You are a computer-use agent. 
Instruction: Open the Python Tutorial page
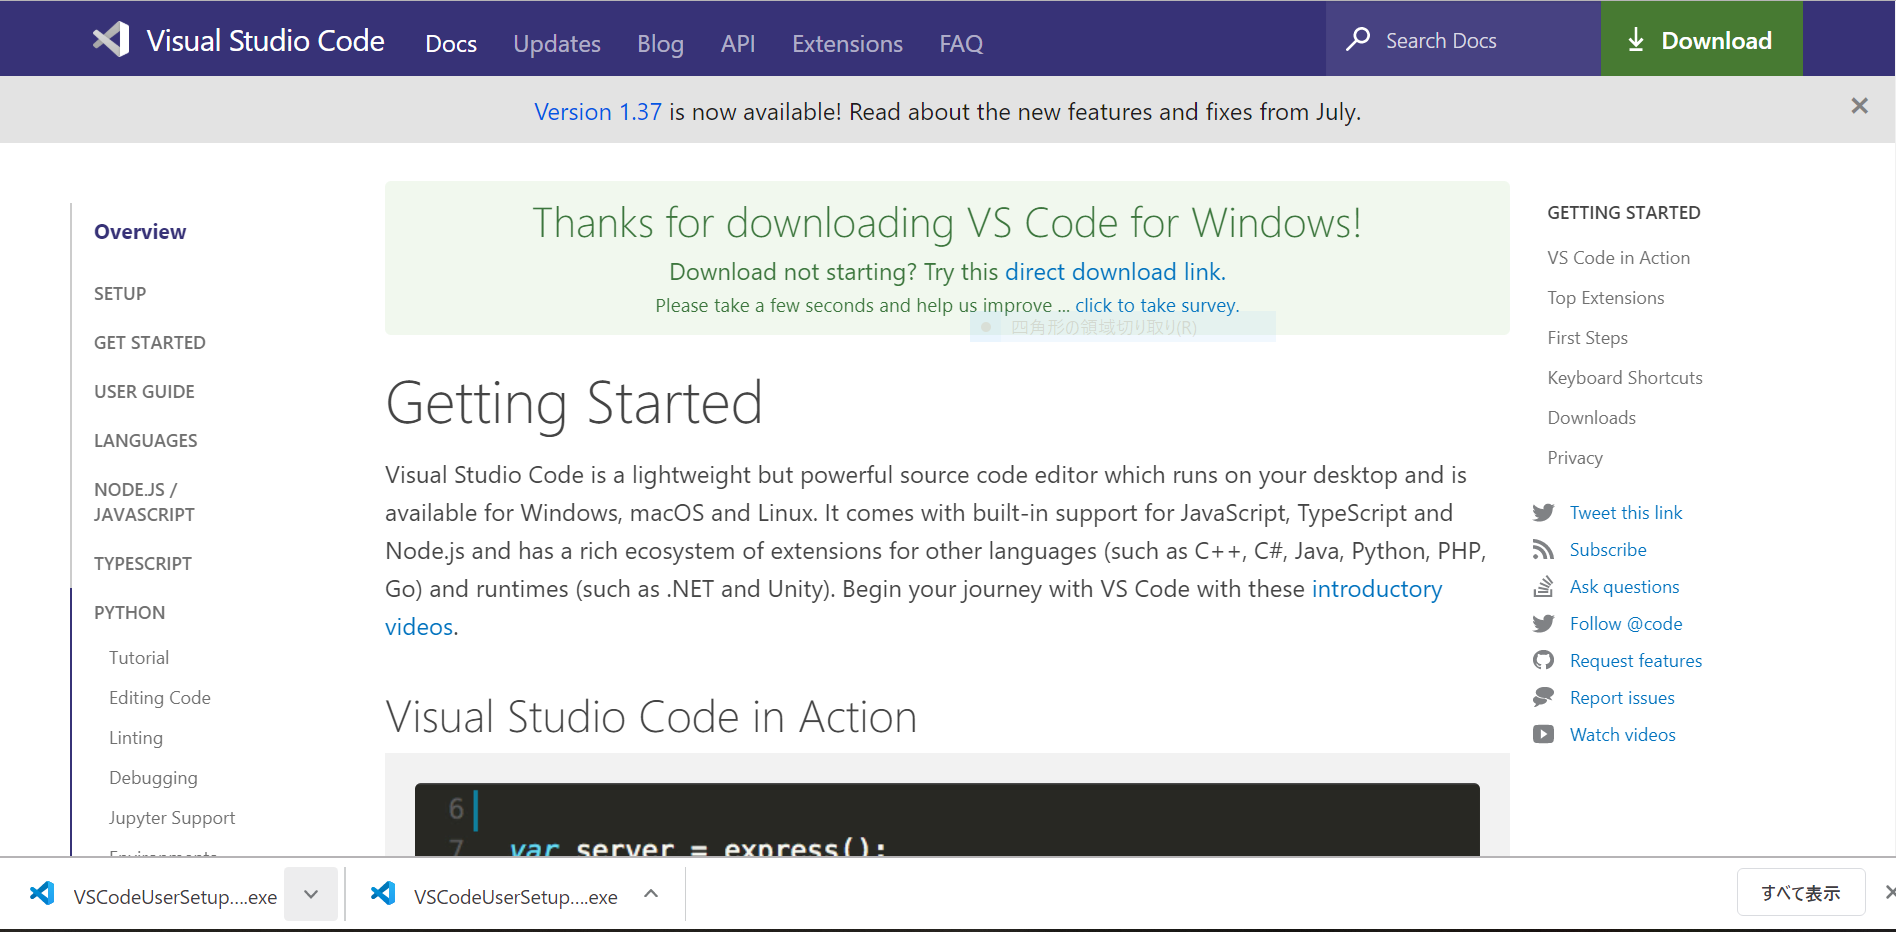139,658
